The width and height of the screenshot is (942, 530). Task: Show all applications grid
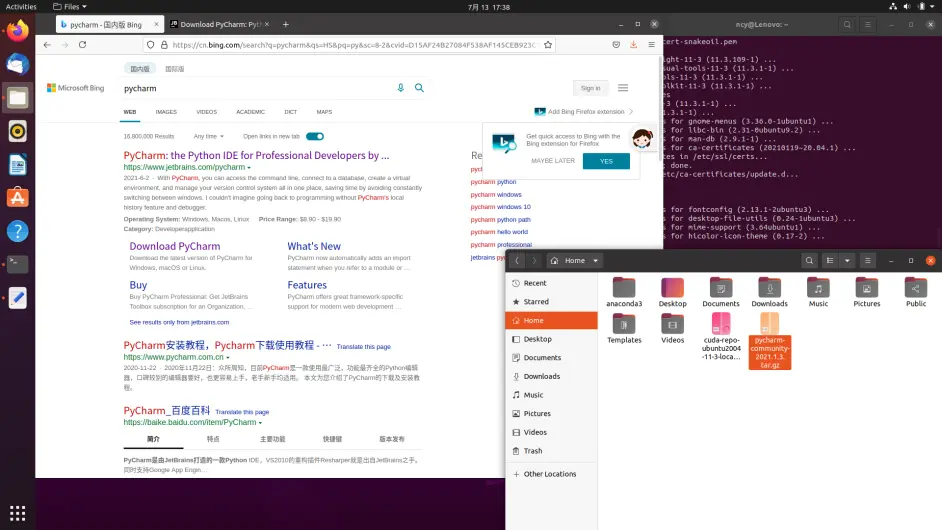pyautogui.click(x=17, y=513)
